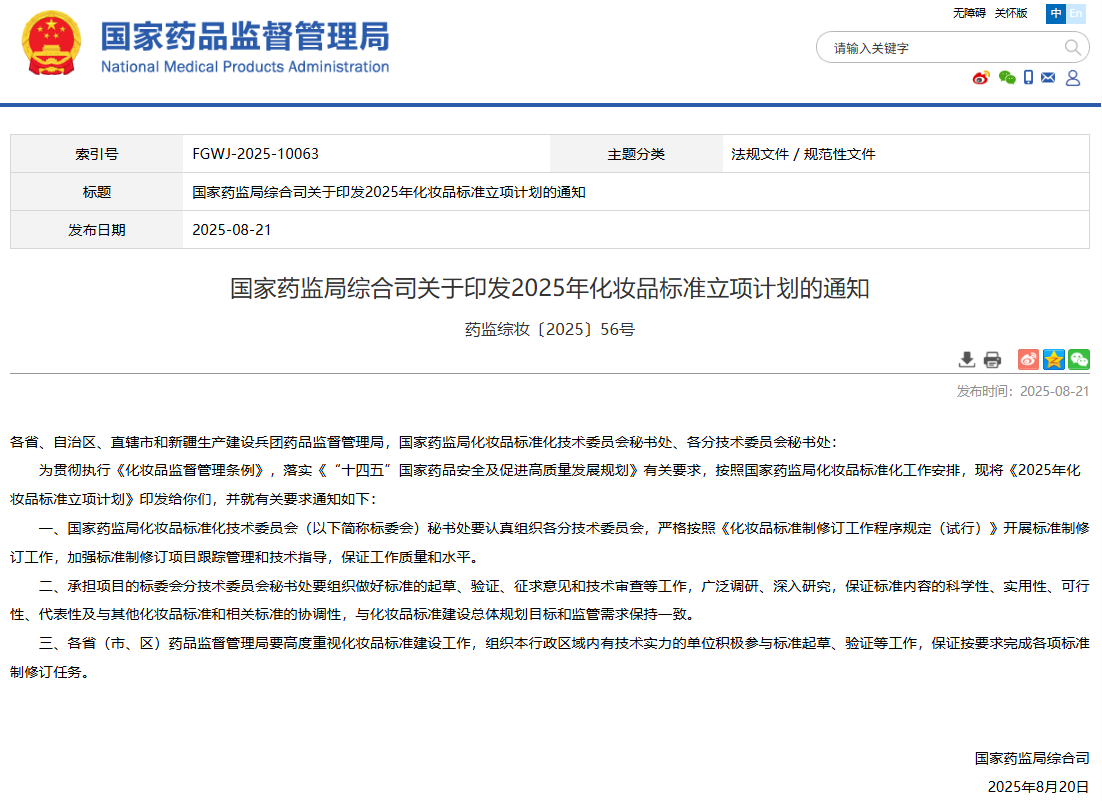The width and height of the screenshot is (1102, 801).
Task: Switch to 关怀版 care version
Action: coord(1012,13)
